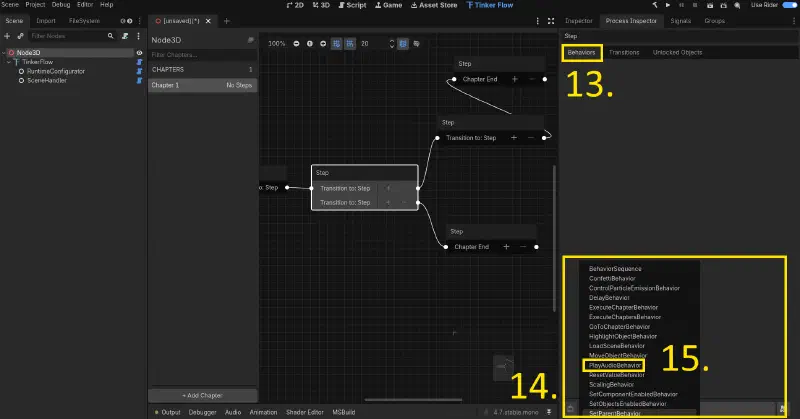
Task: Toggle the Use Rider switch
Action: tap(790, 5)
